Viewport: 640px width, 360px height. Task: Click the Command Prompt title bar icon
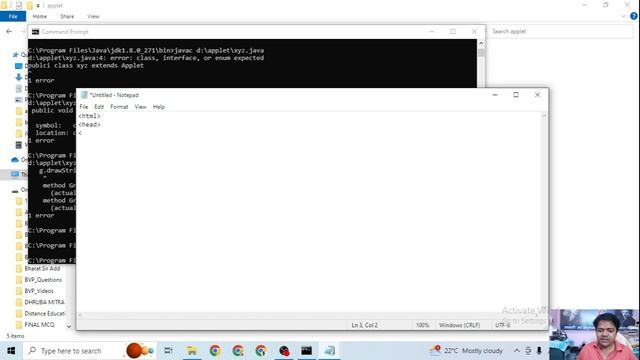pyautogui.click(x=36, y=31)
